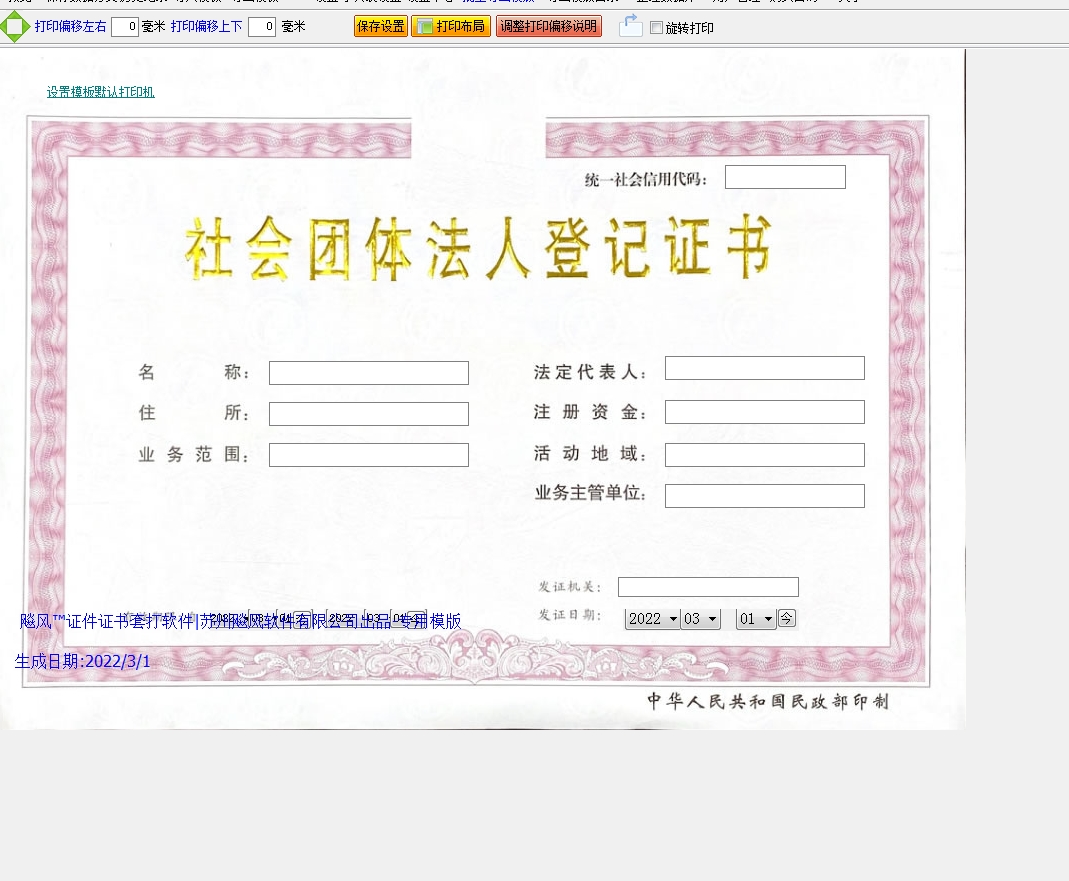
Task: Click the rotate arrow icon beside 旋转打印
Action: tap(630, 27)
